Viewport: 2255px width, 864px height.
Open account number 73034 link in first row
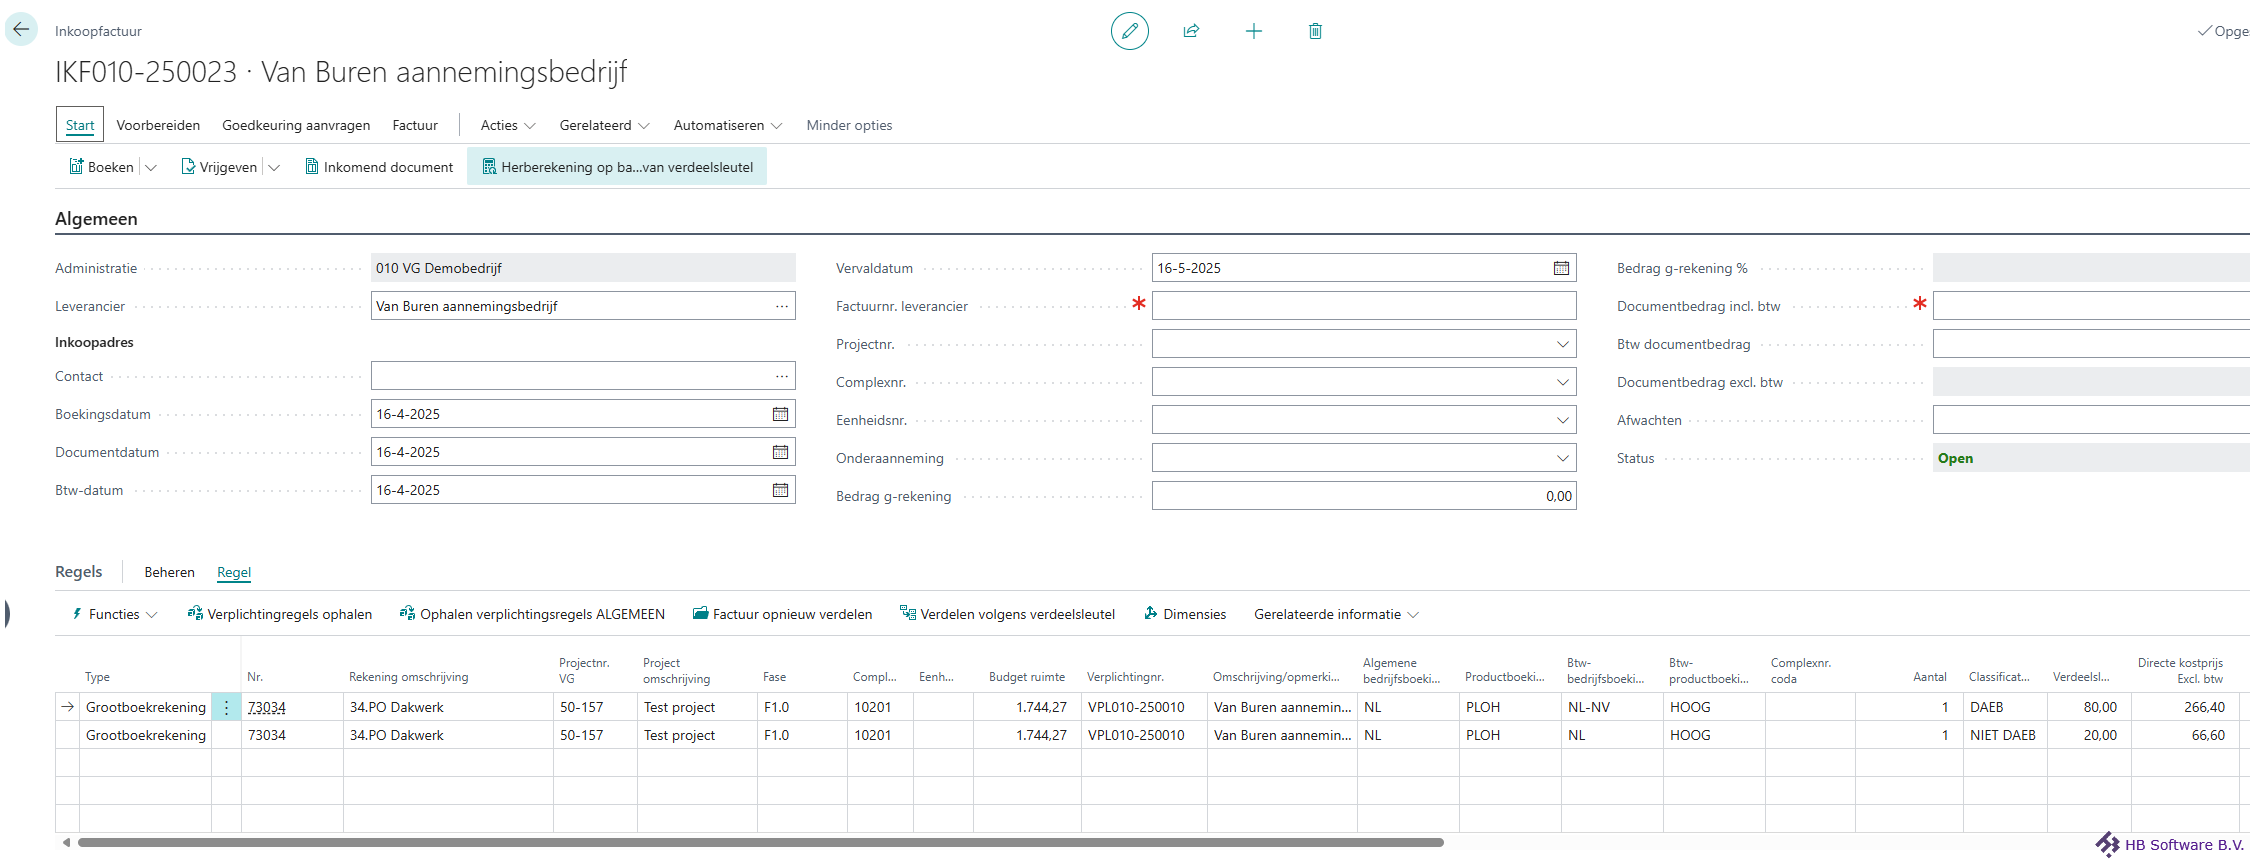point(267,707)
